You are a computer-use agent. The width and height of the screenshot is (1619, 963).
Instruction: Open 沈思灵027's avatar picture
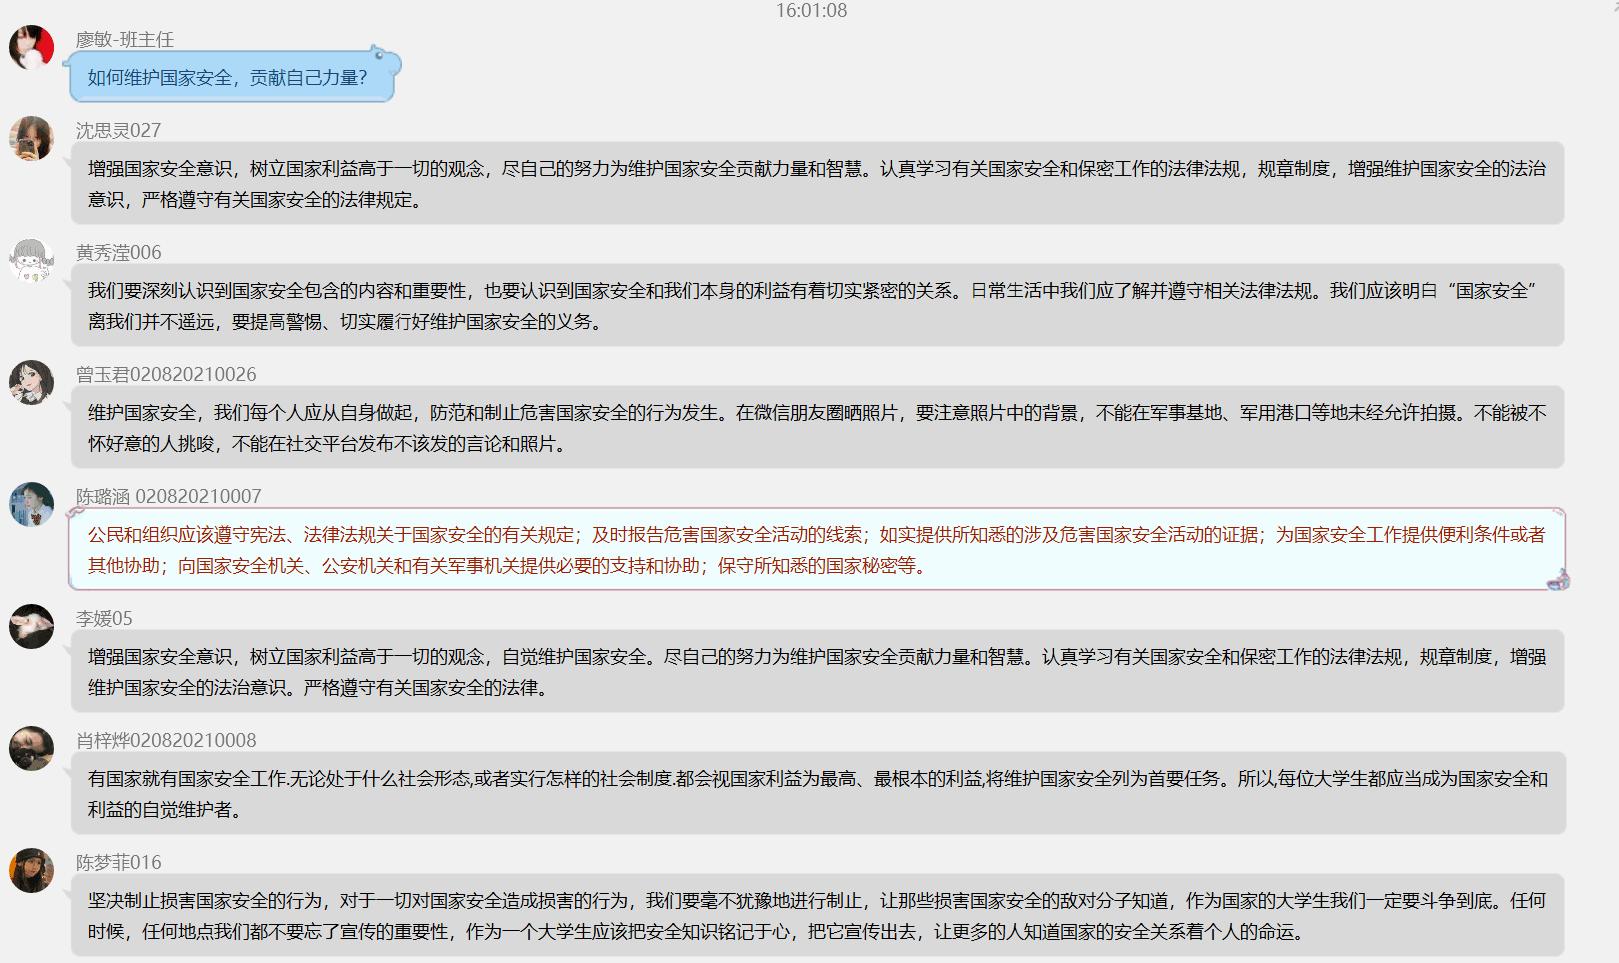(31, 138)
